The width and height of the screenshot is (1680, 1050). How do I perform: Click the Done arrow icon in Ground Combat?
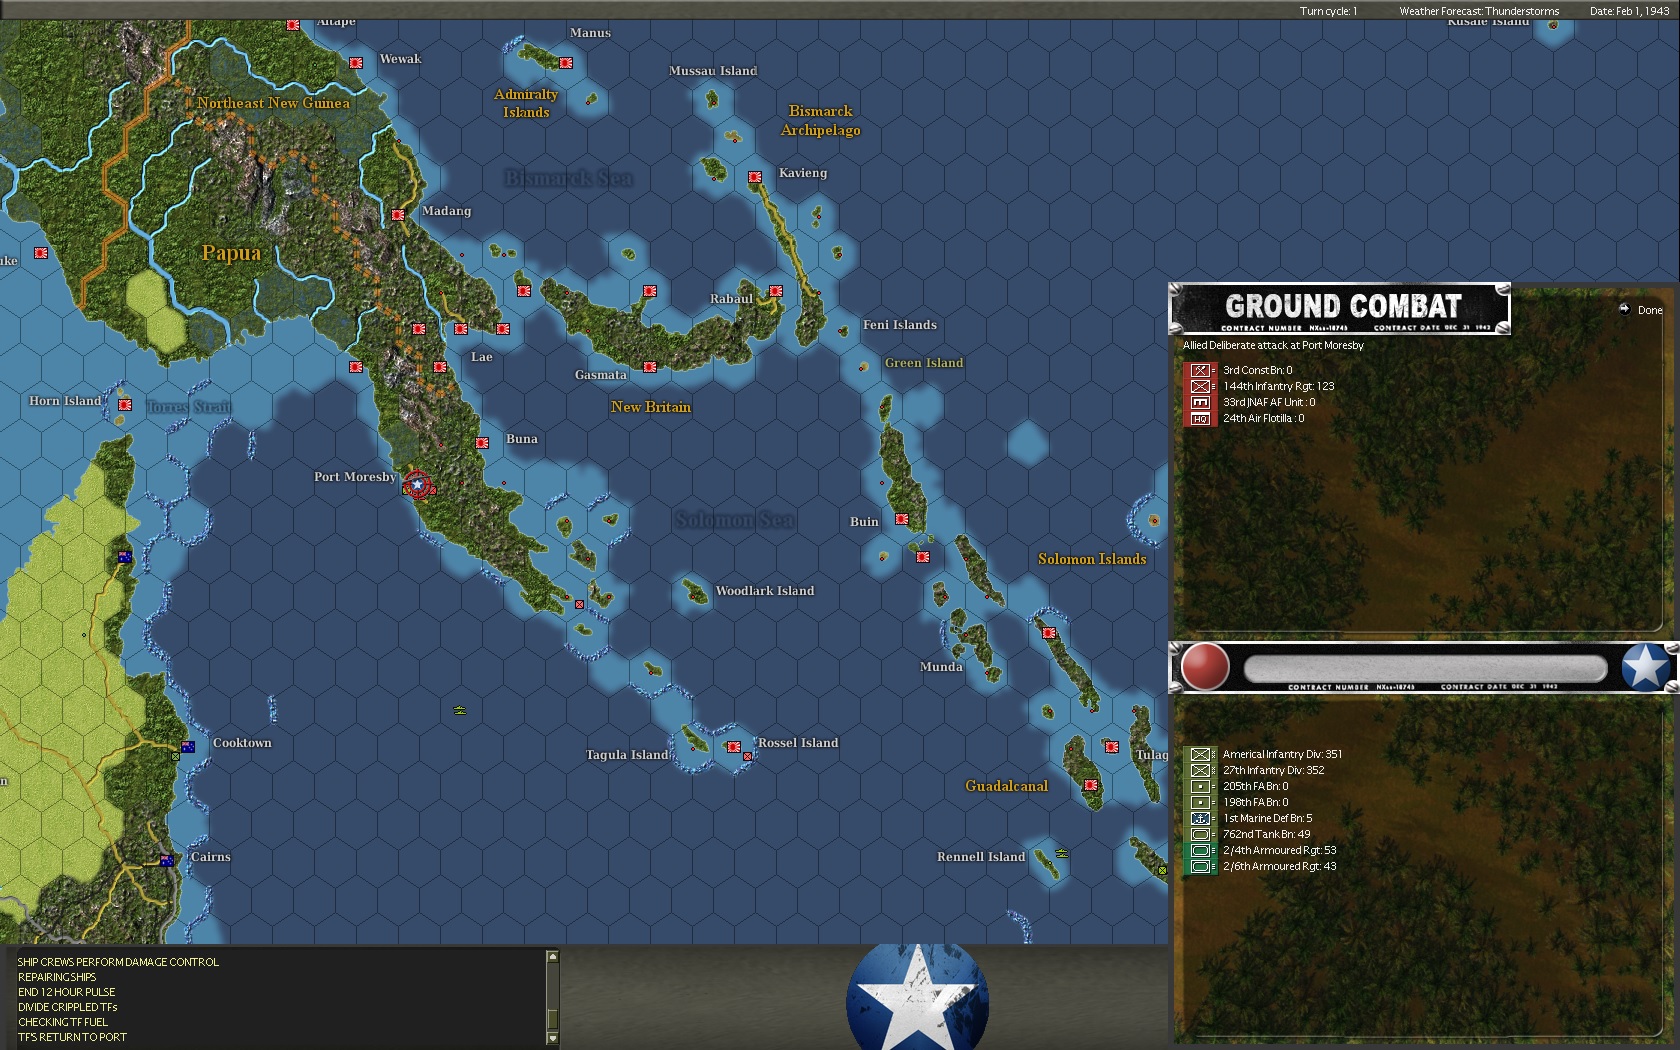tap(1624, 310)
